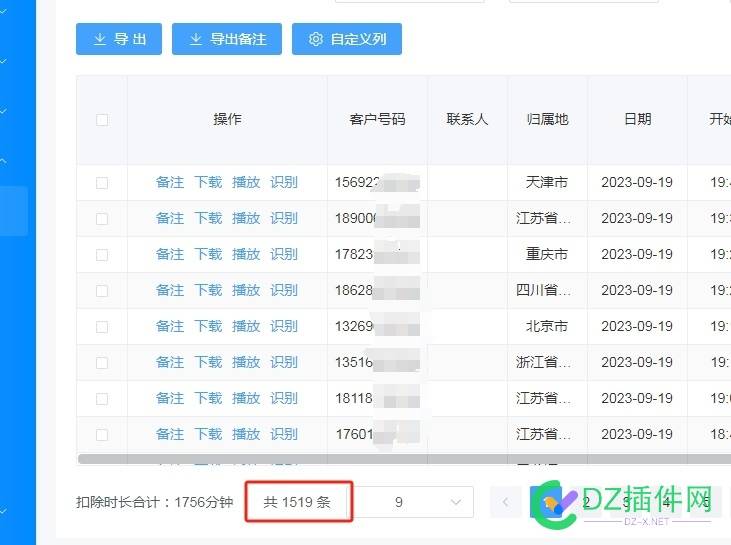Click the 天津市 location cell

pos(546,182)
